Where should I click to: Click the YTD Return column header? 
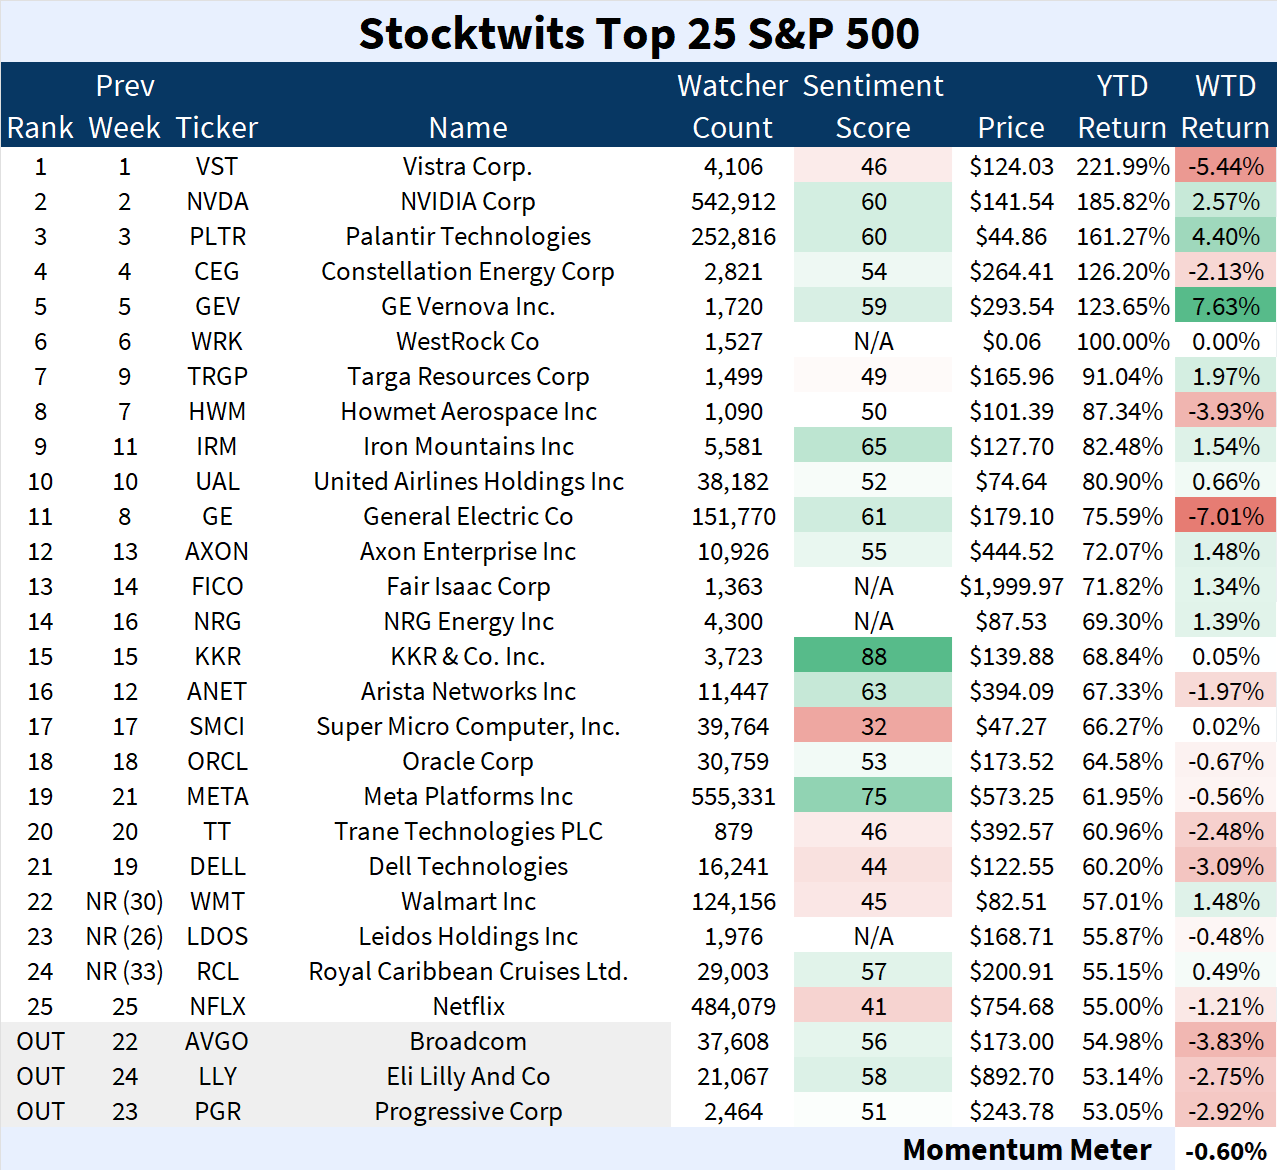pyautogui.click(x=1122, y=106)
